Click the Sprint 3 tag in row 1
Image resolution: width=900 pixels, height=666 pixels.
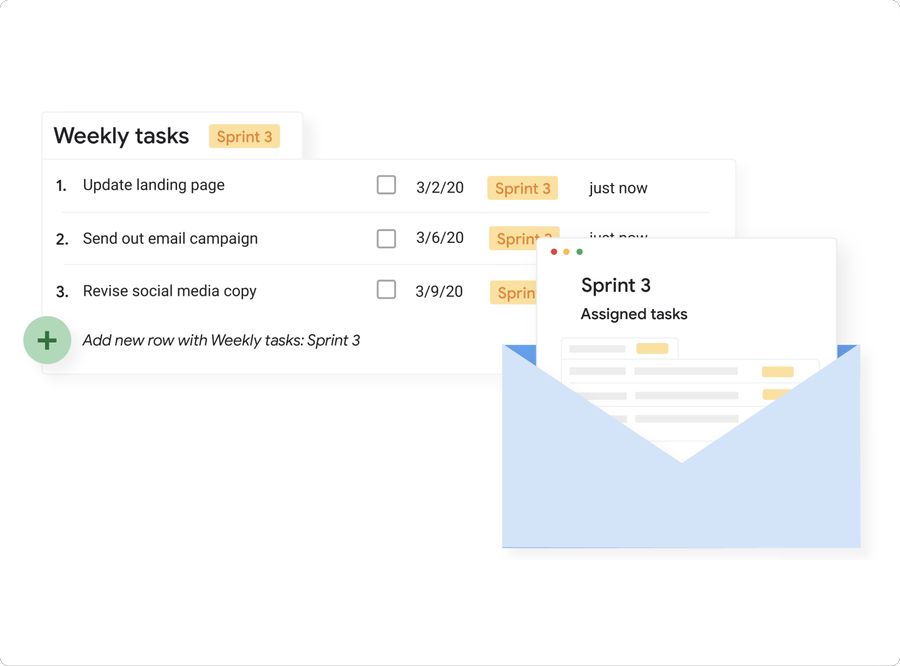pyautogui.click(x=523, y=188)
